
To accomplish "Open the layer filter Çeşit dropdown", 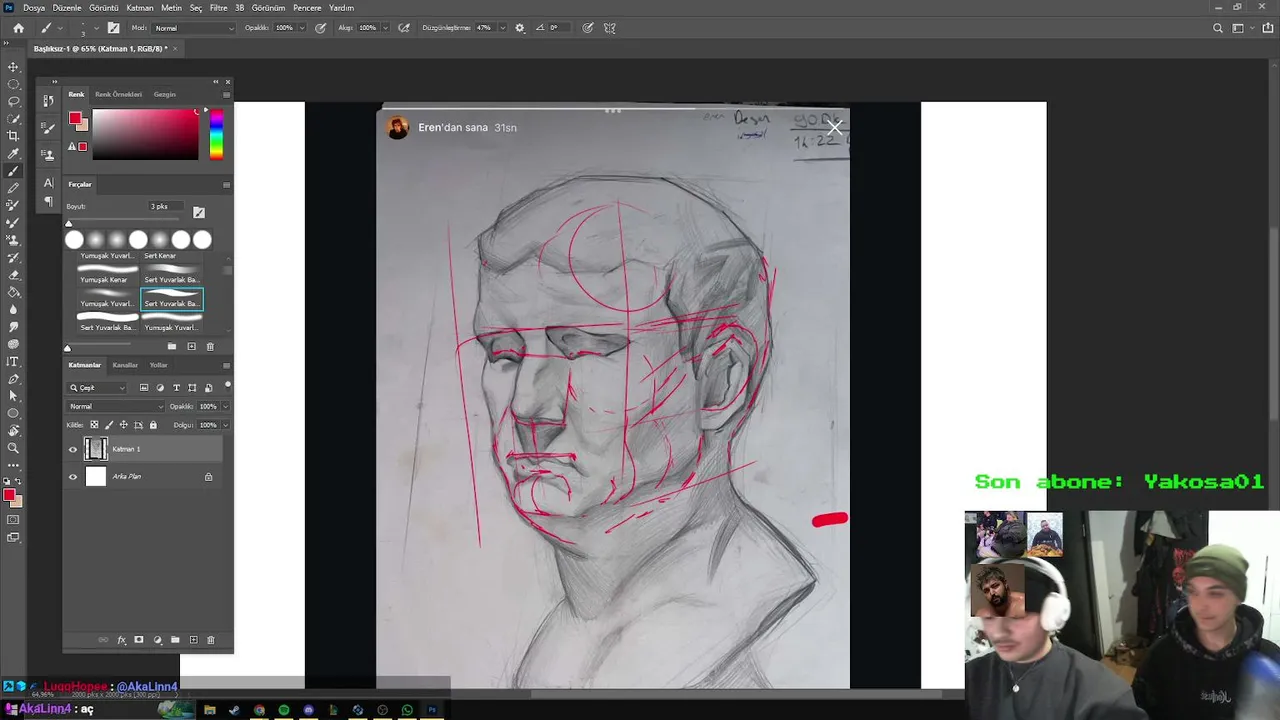I will pyautogui.click(x=97, y=388).
